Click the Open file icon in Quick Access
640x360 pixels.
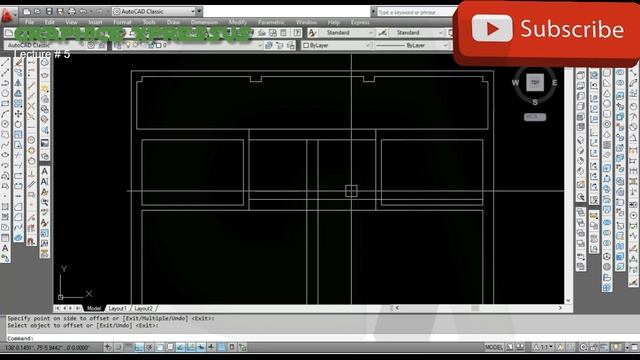38,11
